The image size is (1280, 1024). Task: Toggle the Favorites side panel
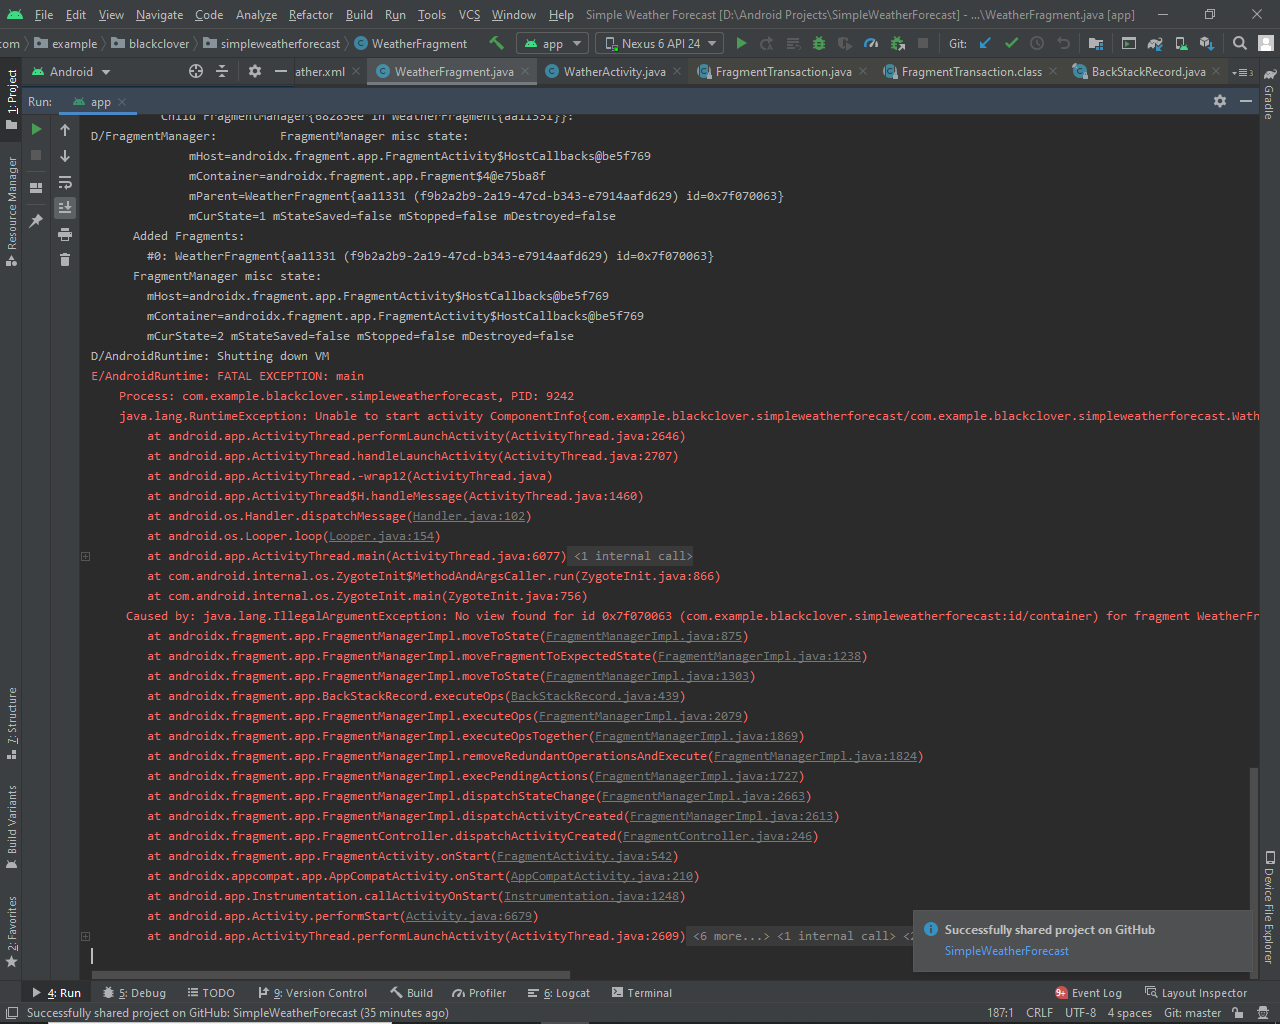[x=12, y=932]
